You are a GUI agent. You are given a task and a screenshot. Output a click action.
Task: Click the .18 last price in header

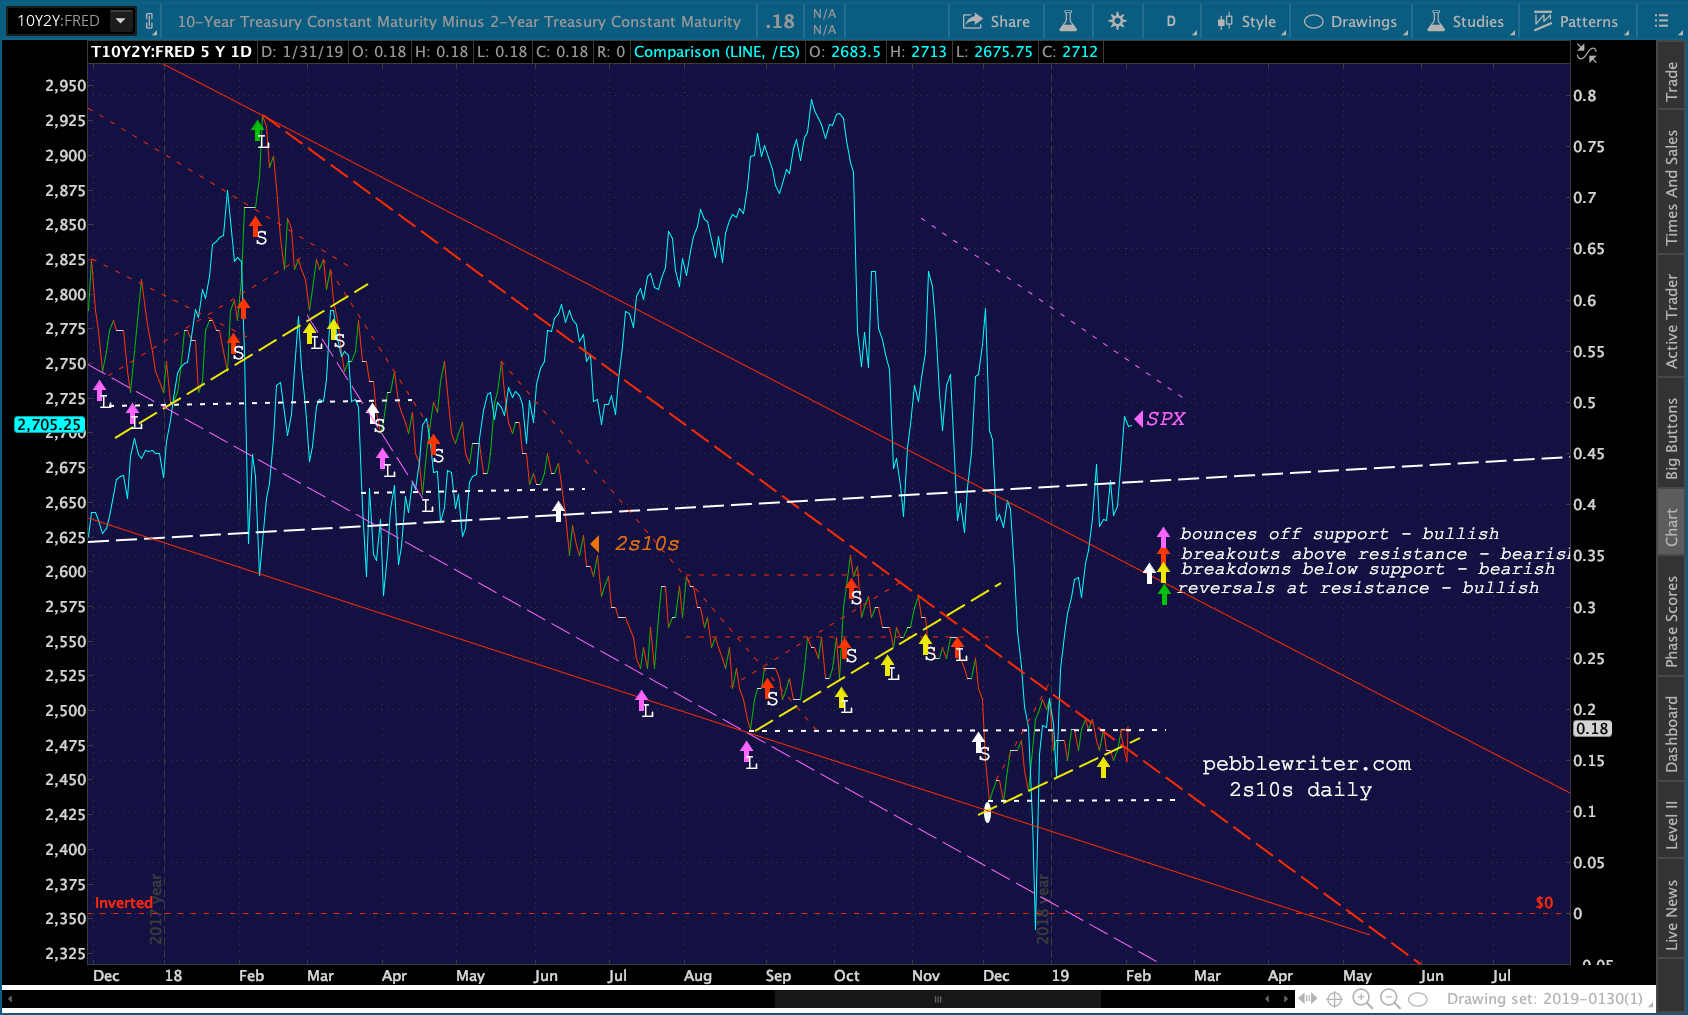[x=780, y=21]
